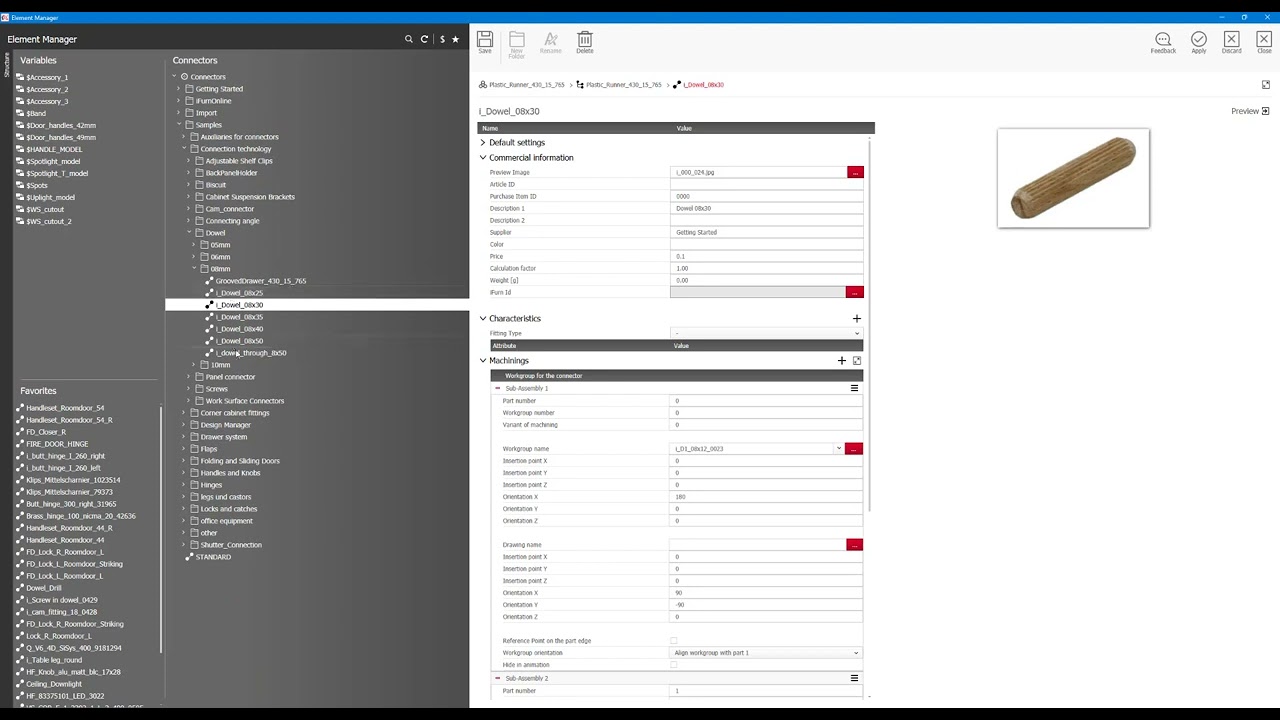The image size is (1280, 720).
Task: Collapse the Dowel folder in tree
Action: [189, 233]
